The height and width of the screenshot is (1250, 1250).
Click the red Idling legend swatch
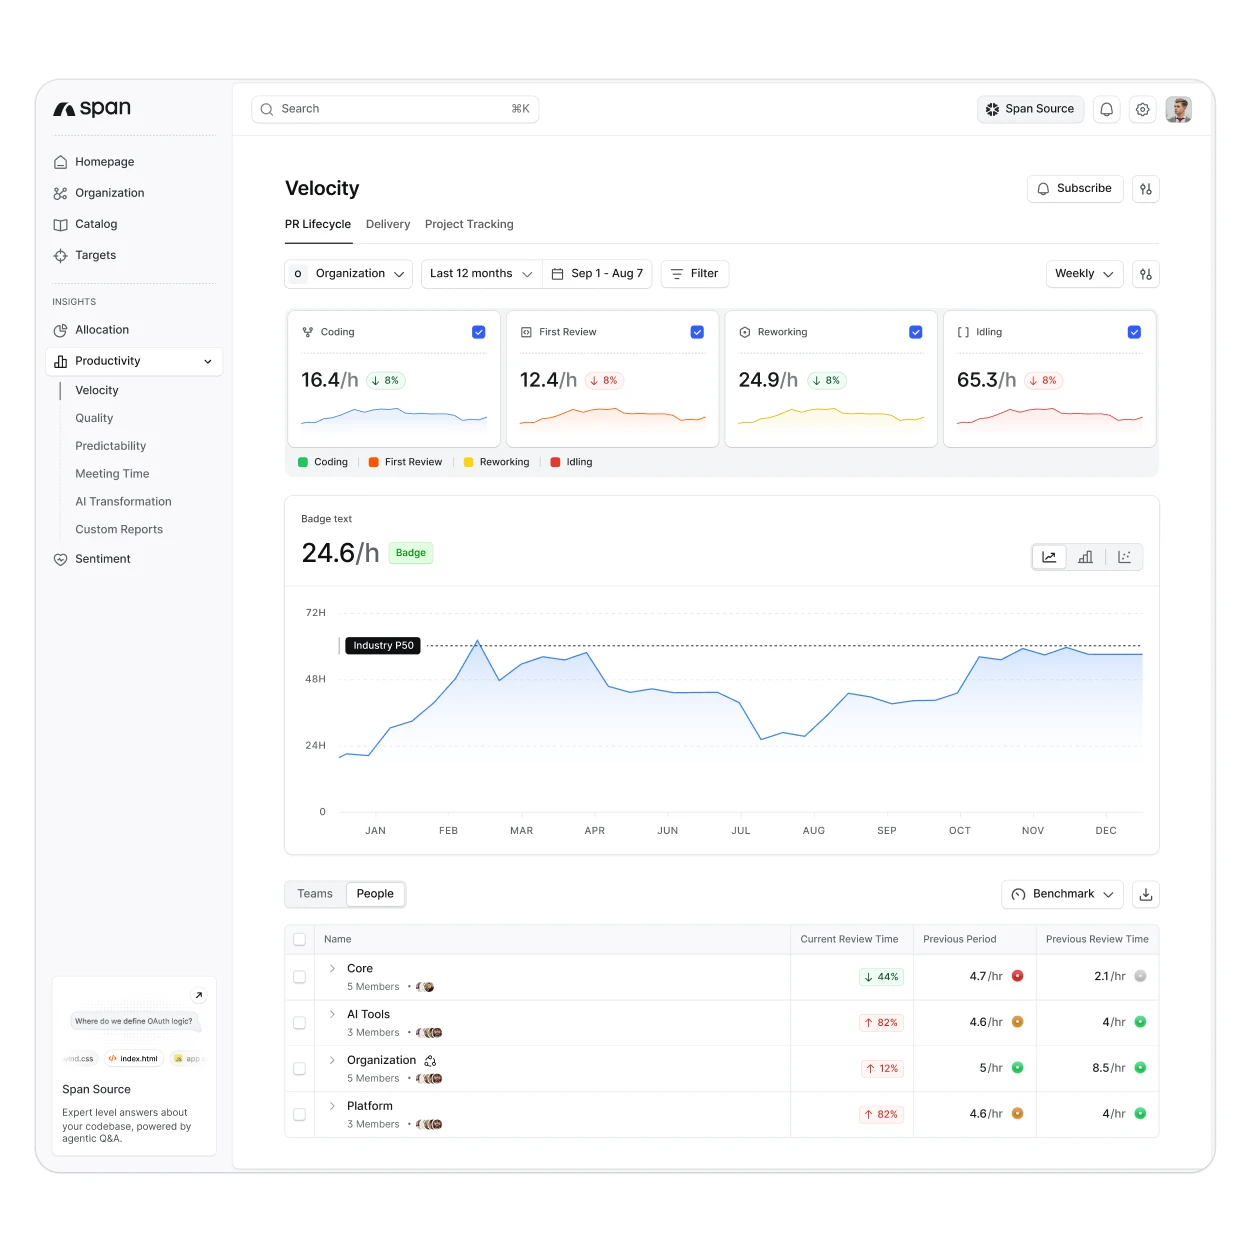click(x=555, y=462)
